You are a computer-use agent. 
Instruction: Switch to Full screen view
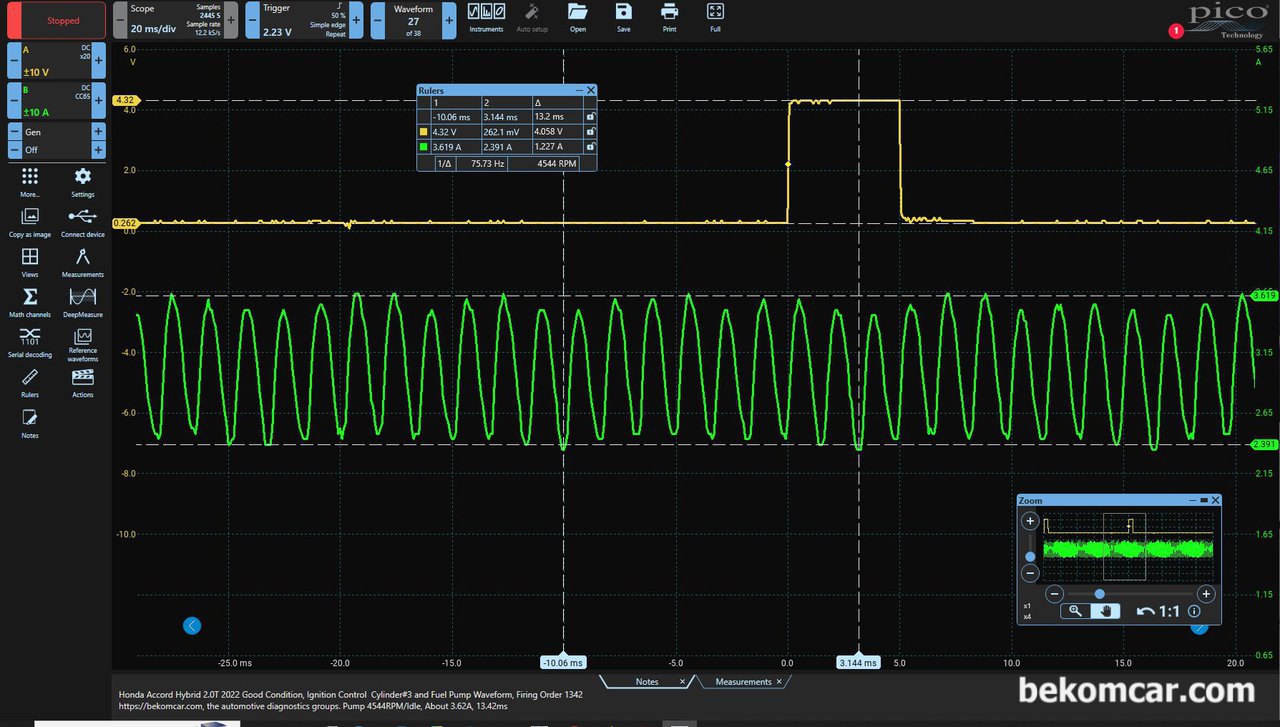[x=715, y=18]
